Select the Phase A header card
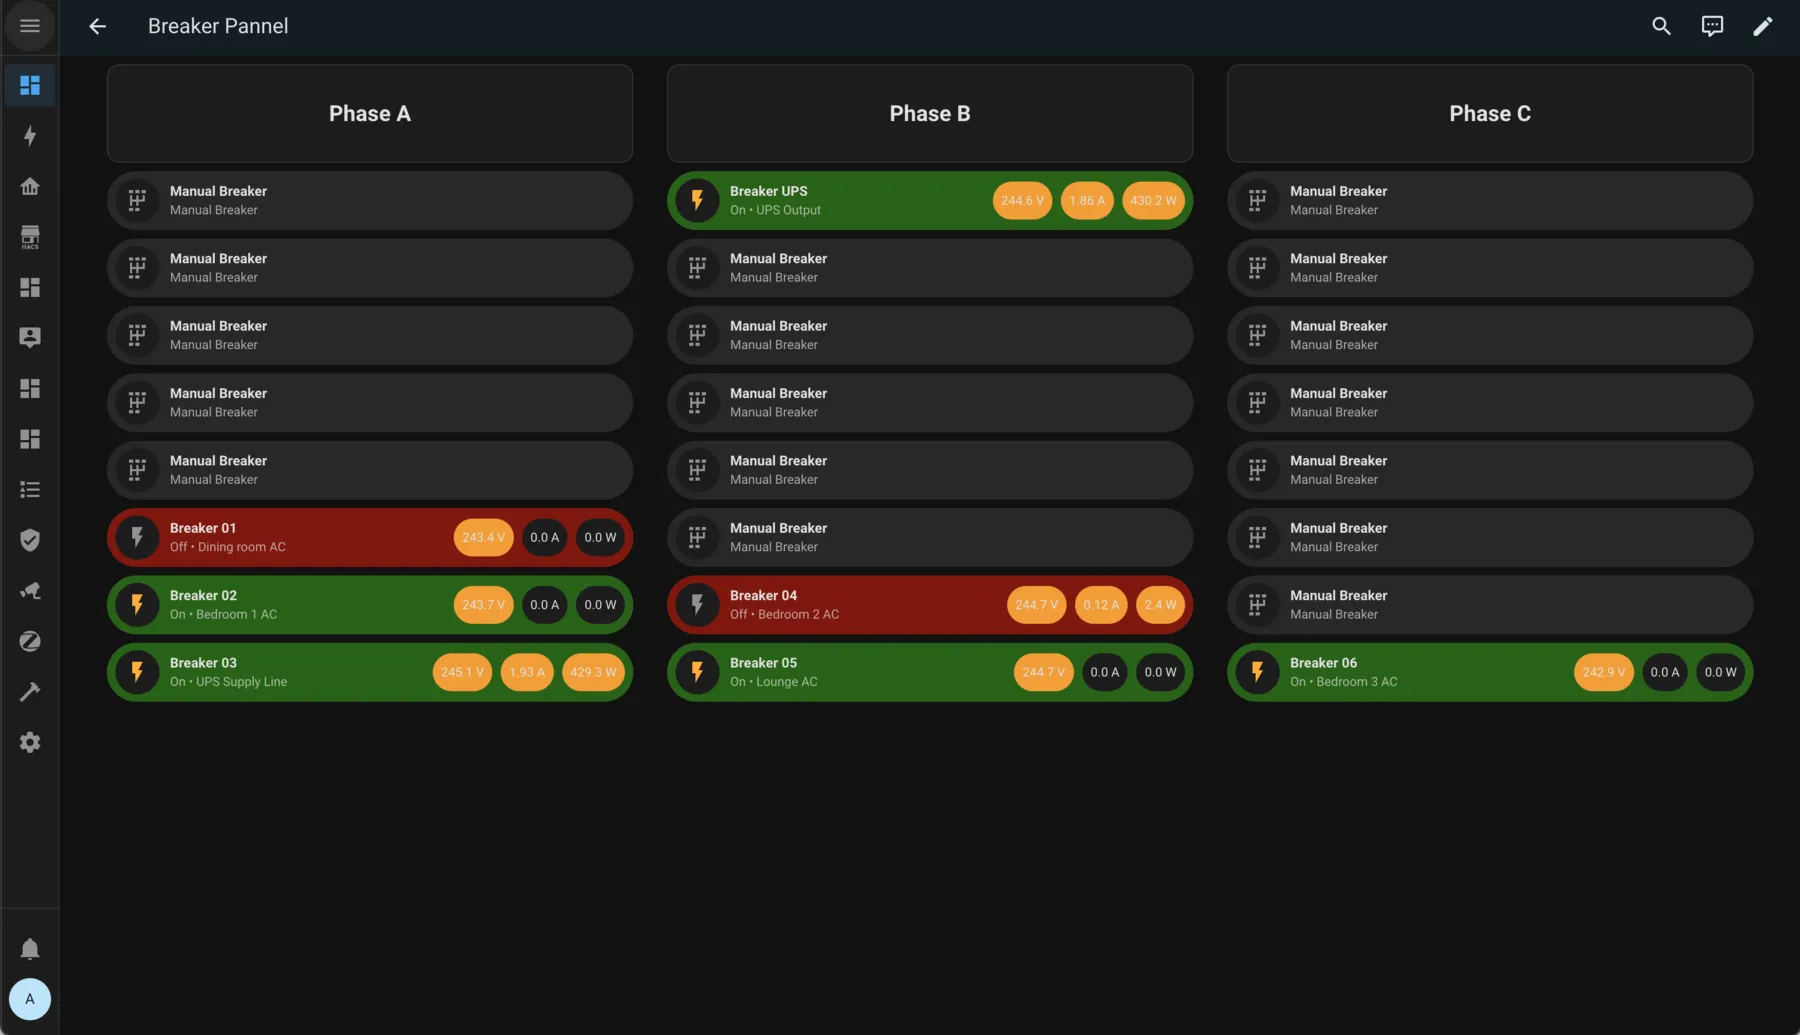The image size is (1800, 1035). coord(370,113)
